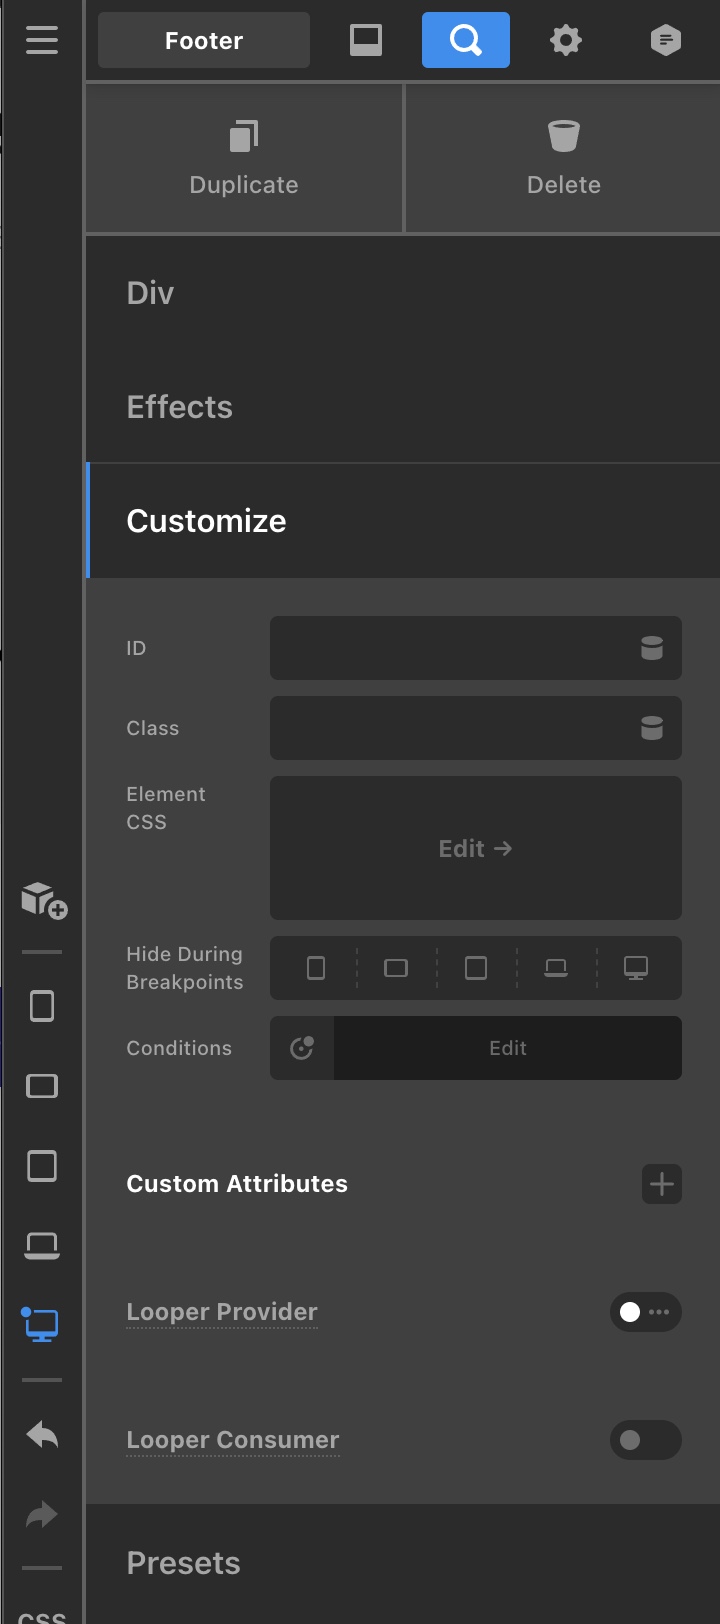
Task: Toggle the Looper Provider switch
Action: tap(646, 1312)
